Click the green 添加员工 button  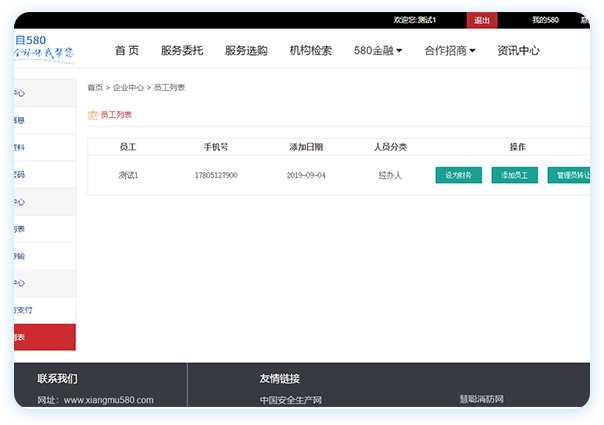pyautogui.click(x=515, y=175)
